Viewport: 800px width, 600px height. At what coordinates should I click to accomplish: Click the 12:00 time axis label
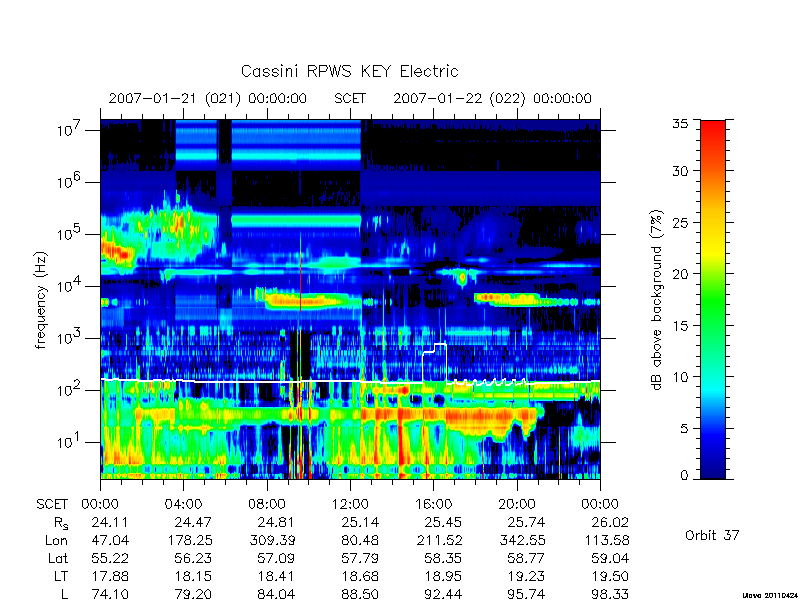pyautogui.click(x=350, y=504)
